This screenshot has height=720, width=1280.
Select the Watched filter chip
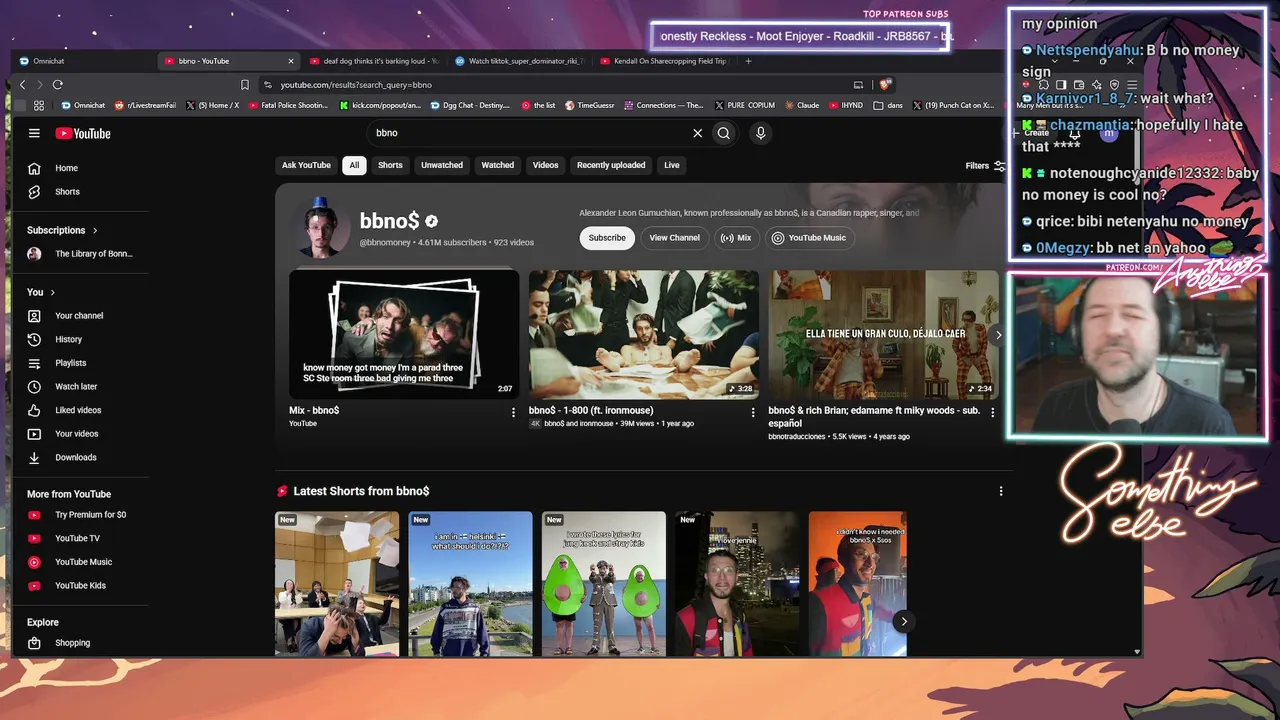498,166
